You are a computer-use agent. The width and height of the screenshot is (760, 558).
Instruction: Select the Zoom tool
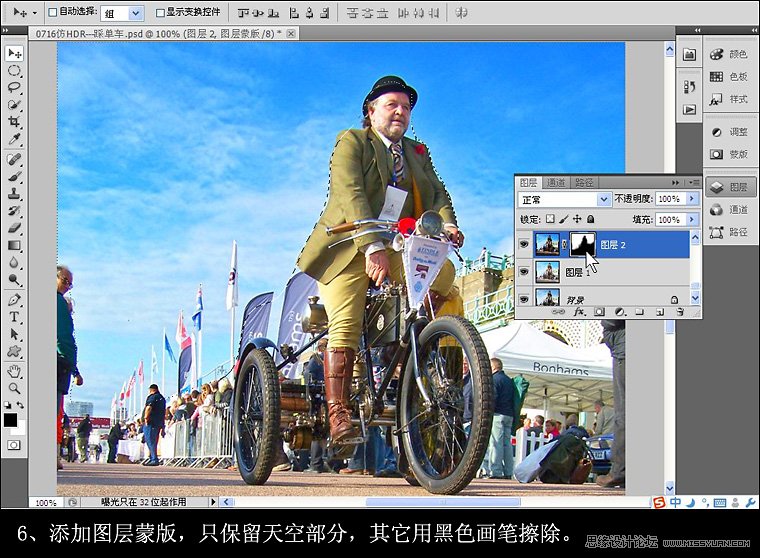14,388
